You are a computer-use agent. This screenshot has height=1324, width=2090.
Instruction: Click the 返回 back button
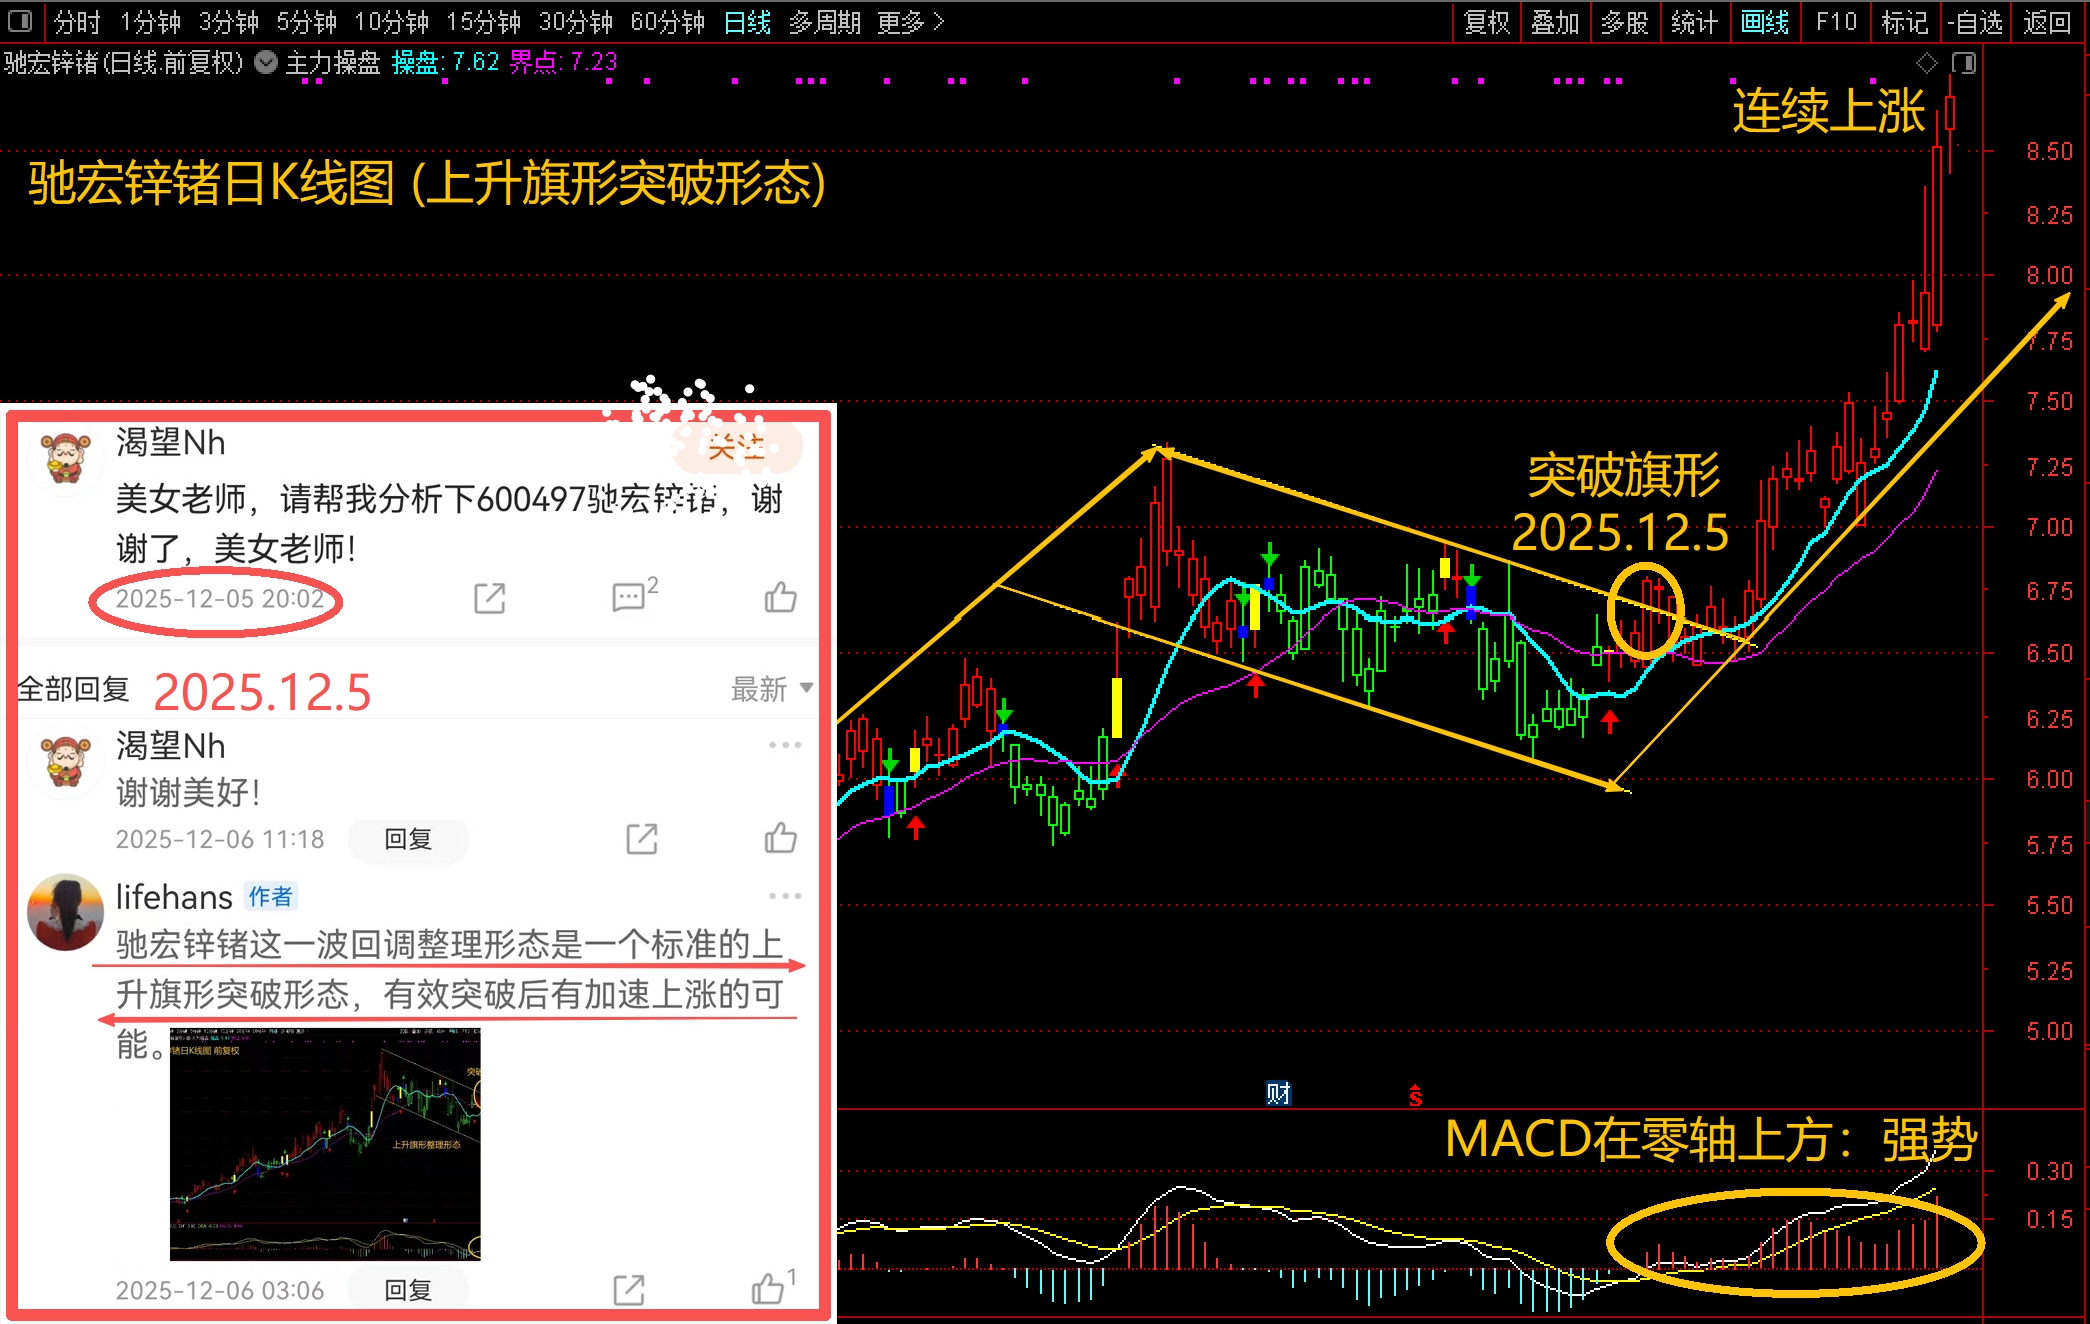2049,21
